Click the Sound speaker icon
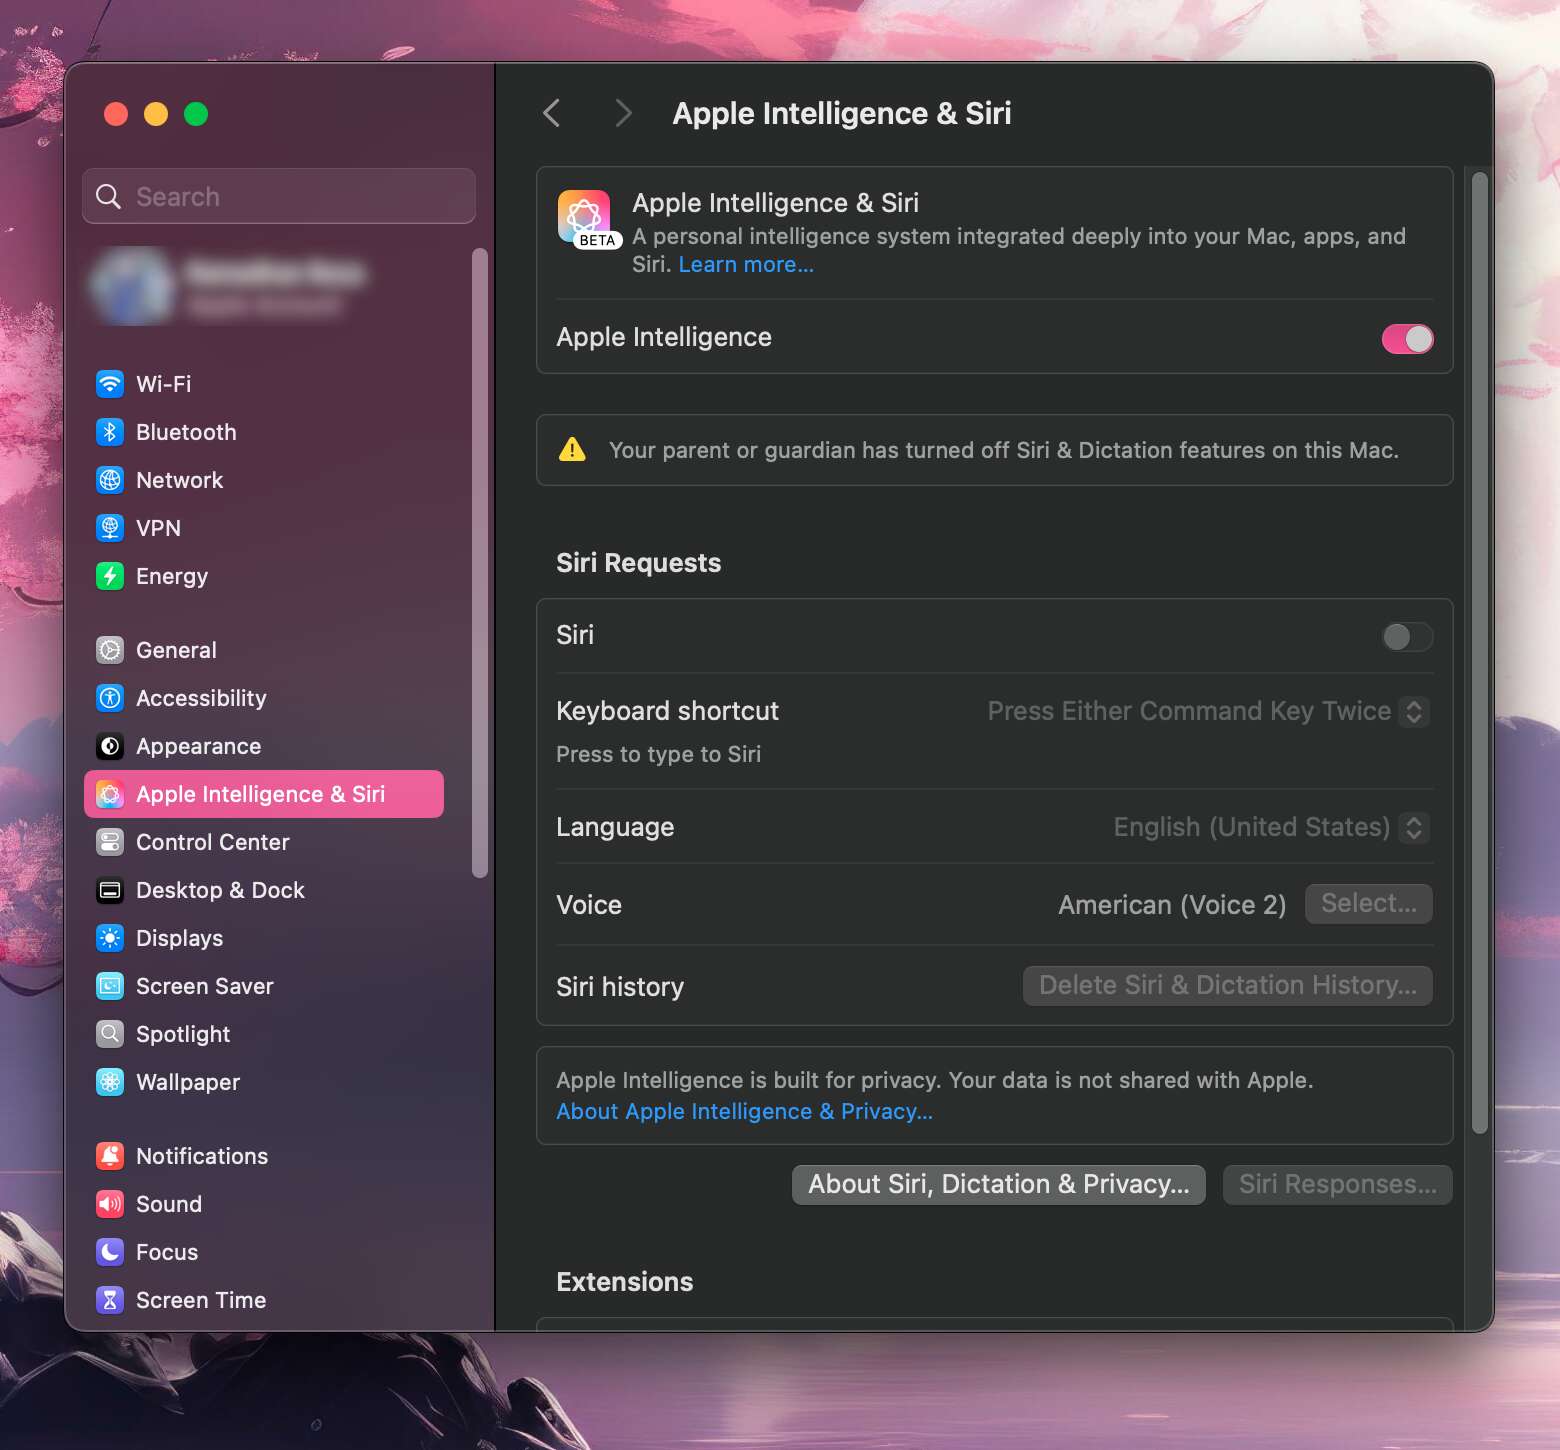The image size is (1560, 1450). [110, 1204]
